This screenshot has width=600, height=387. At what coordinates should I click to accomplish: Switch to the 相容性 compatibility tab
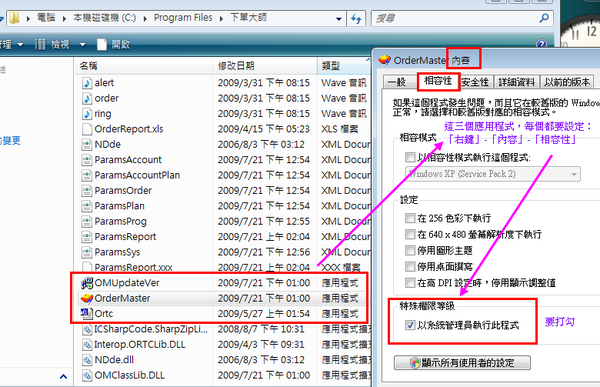tap(438, 81)
